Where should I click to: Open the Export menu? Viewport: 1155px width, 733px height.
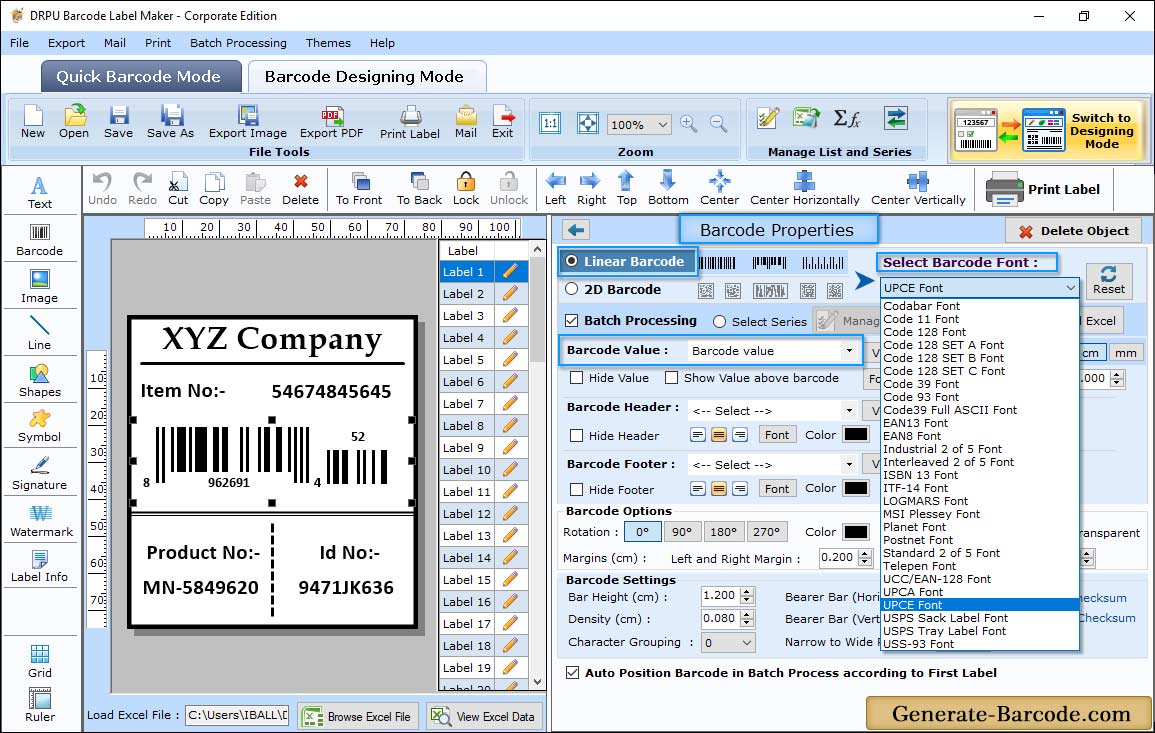coord(66,43)
